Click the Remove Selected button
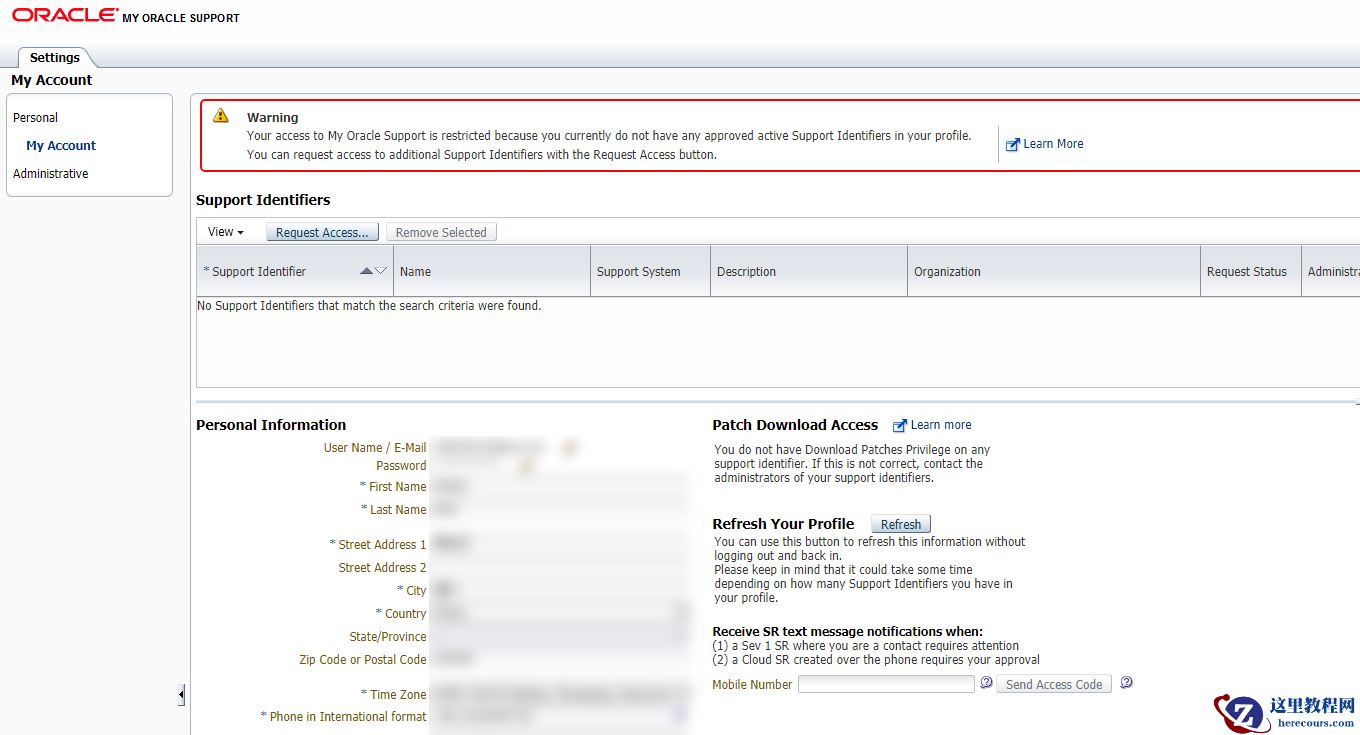 click(x=441, y=232)
